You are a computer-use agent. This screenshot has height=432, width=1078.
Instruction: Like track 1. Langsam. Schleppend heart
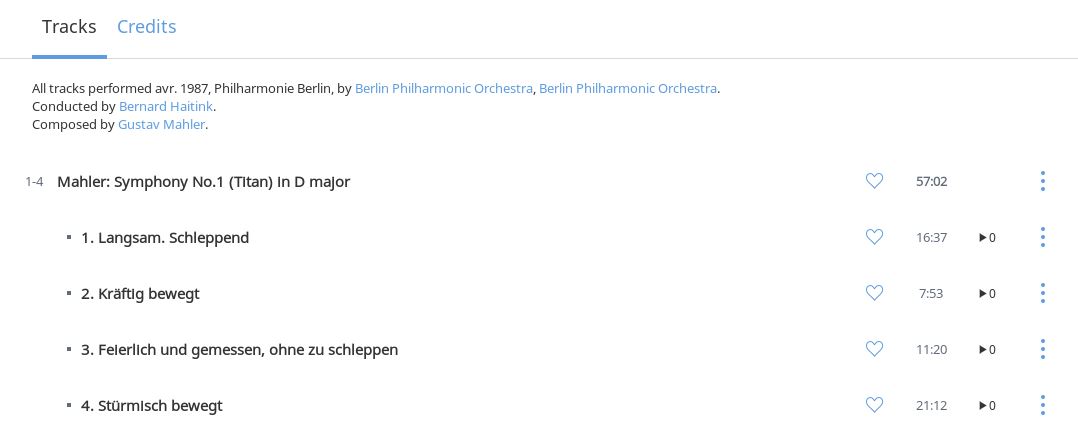click(x=874, y=237)
